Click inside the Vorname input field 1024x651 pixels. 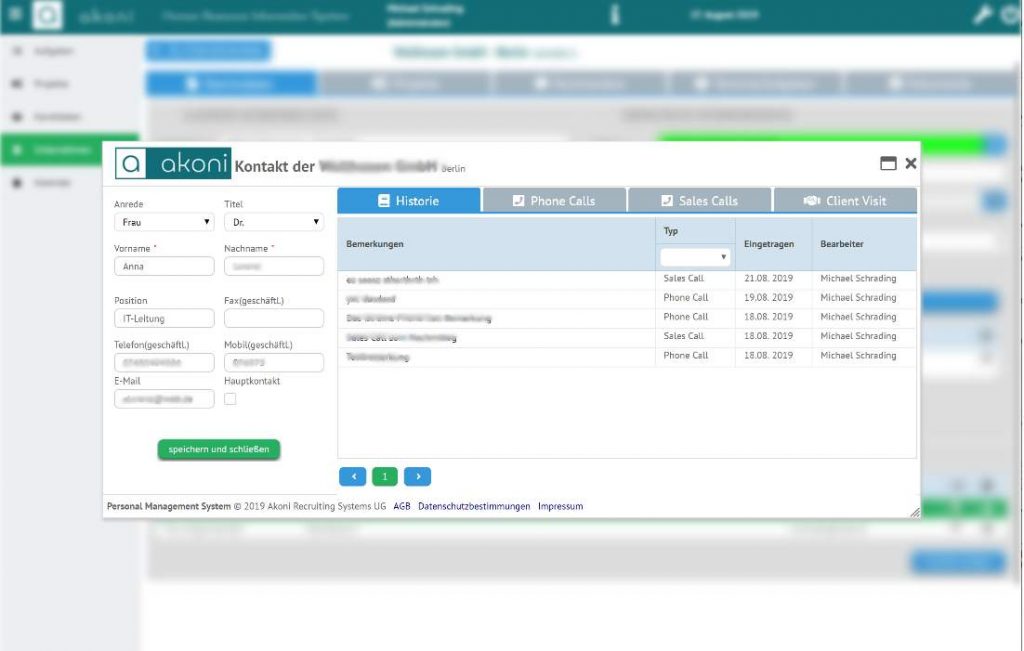pos(163,265)
